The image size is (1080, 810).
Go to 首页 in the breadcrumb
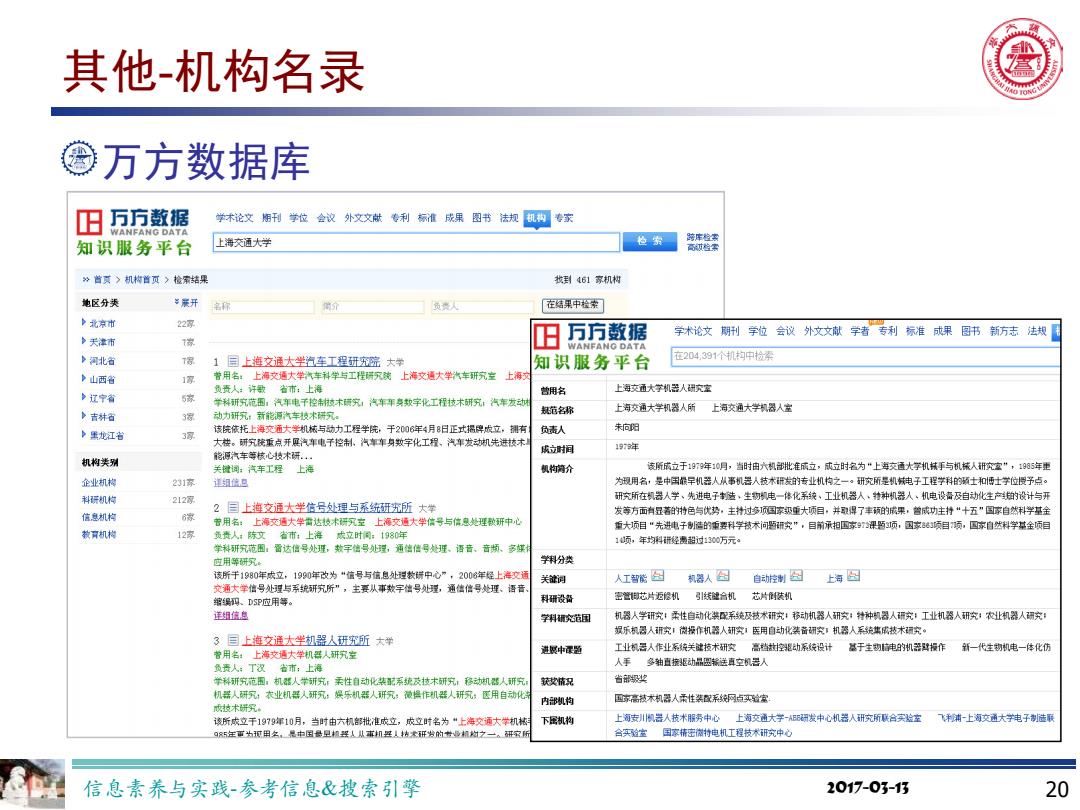pyautogui.click(x=102, y=280)
